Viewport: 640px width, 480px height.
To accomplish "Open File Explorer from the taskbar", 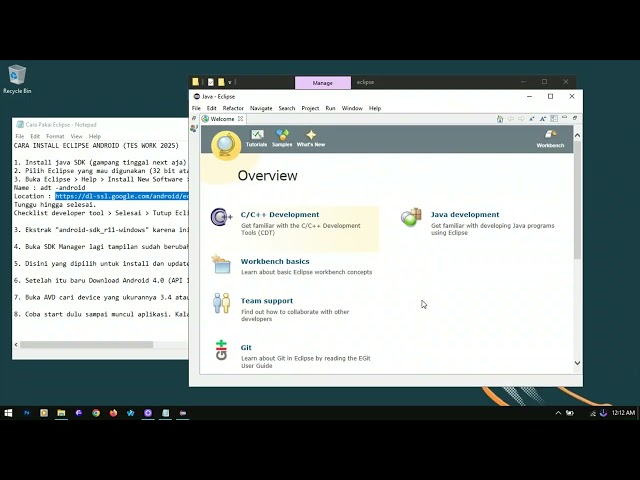I will coord(61,413).
